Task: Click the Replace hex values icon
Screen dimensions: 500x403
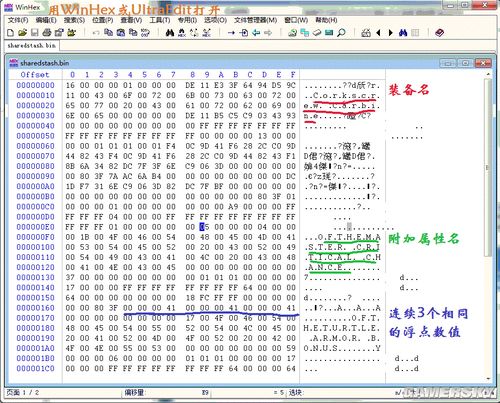Action: point(207,33)
